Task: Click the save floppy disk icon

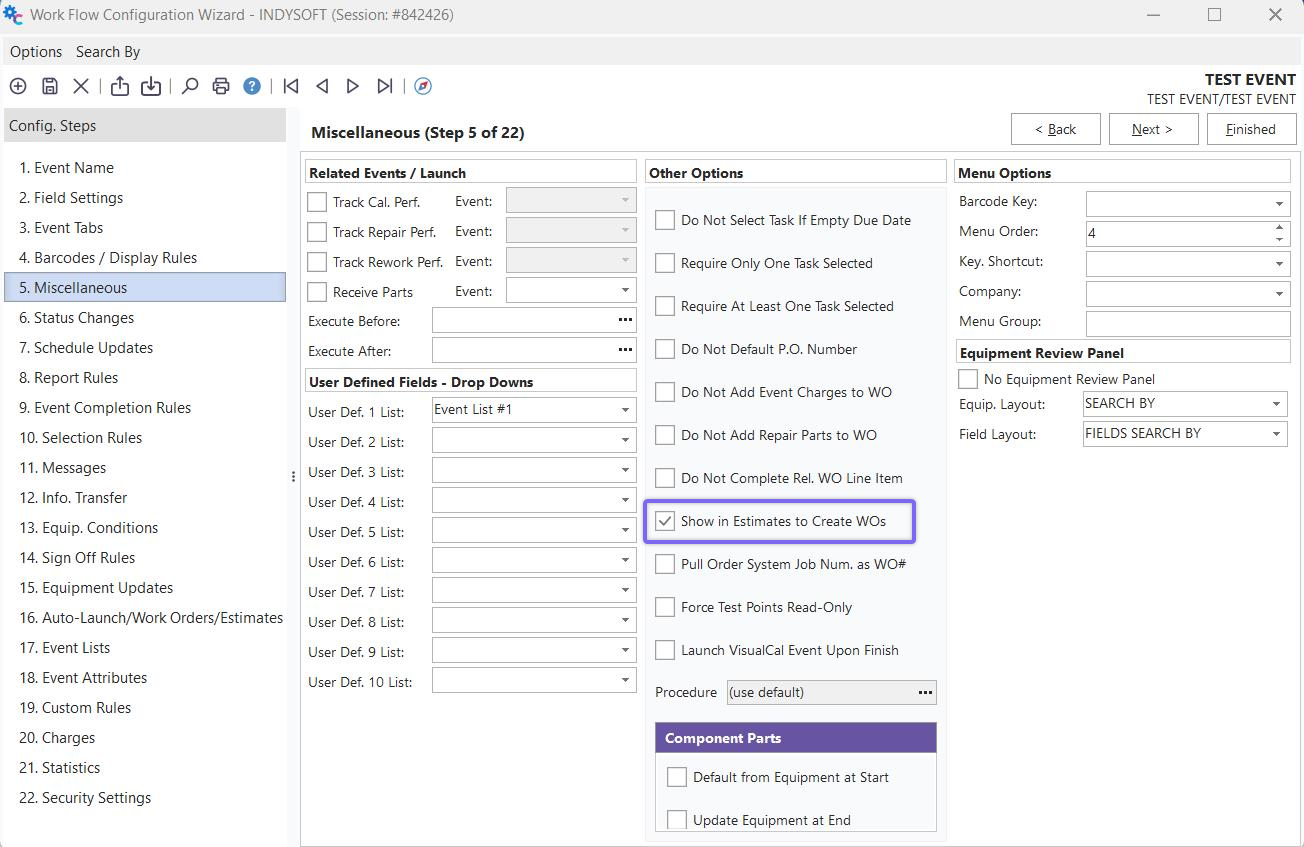Action: pyautogui.click(x=49, y=86)
